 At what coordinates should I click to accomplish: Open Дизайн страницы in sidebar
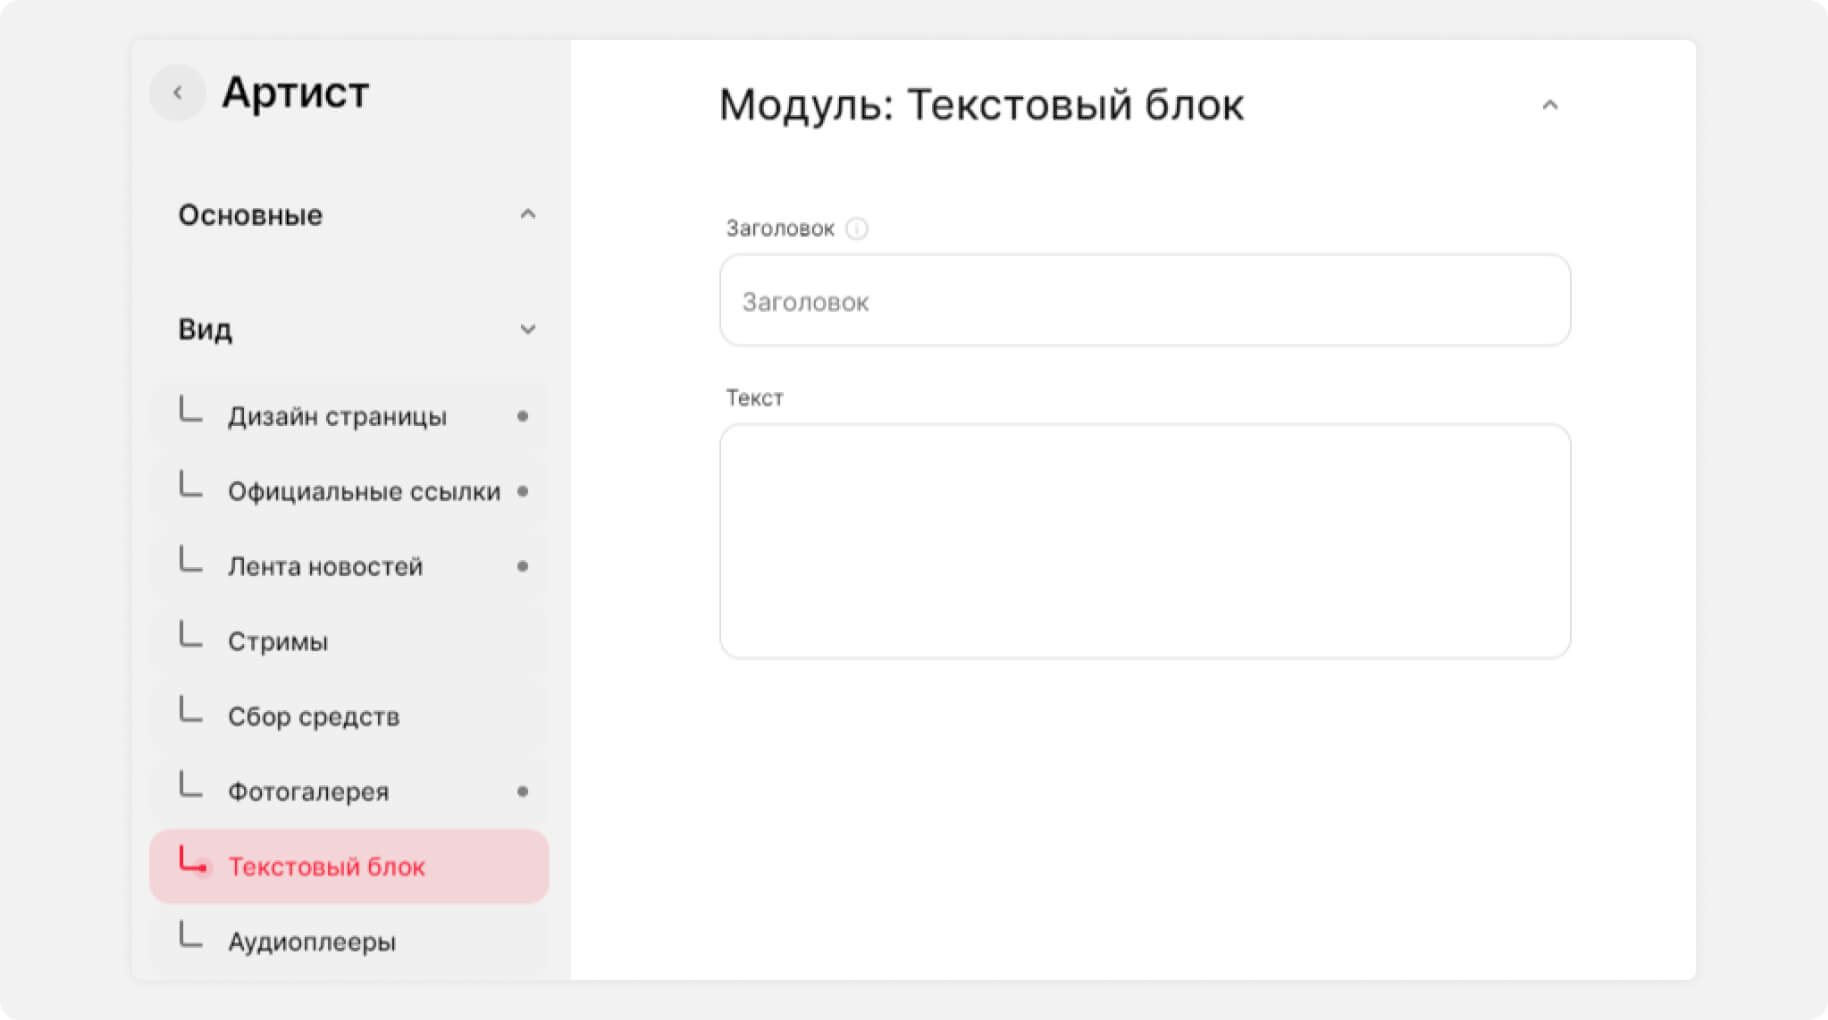(x=337, y=417)
